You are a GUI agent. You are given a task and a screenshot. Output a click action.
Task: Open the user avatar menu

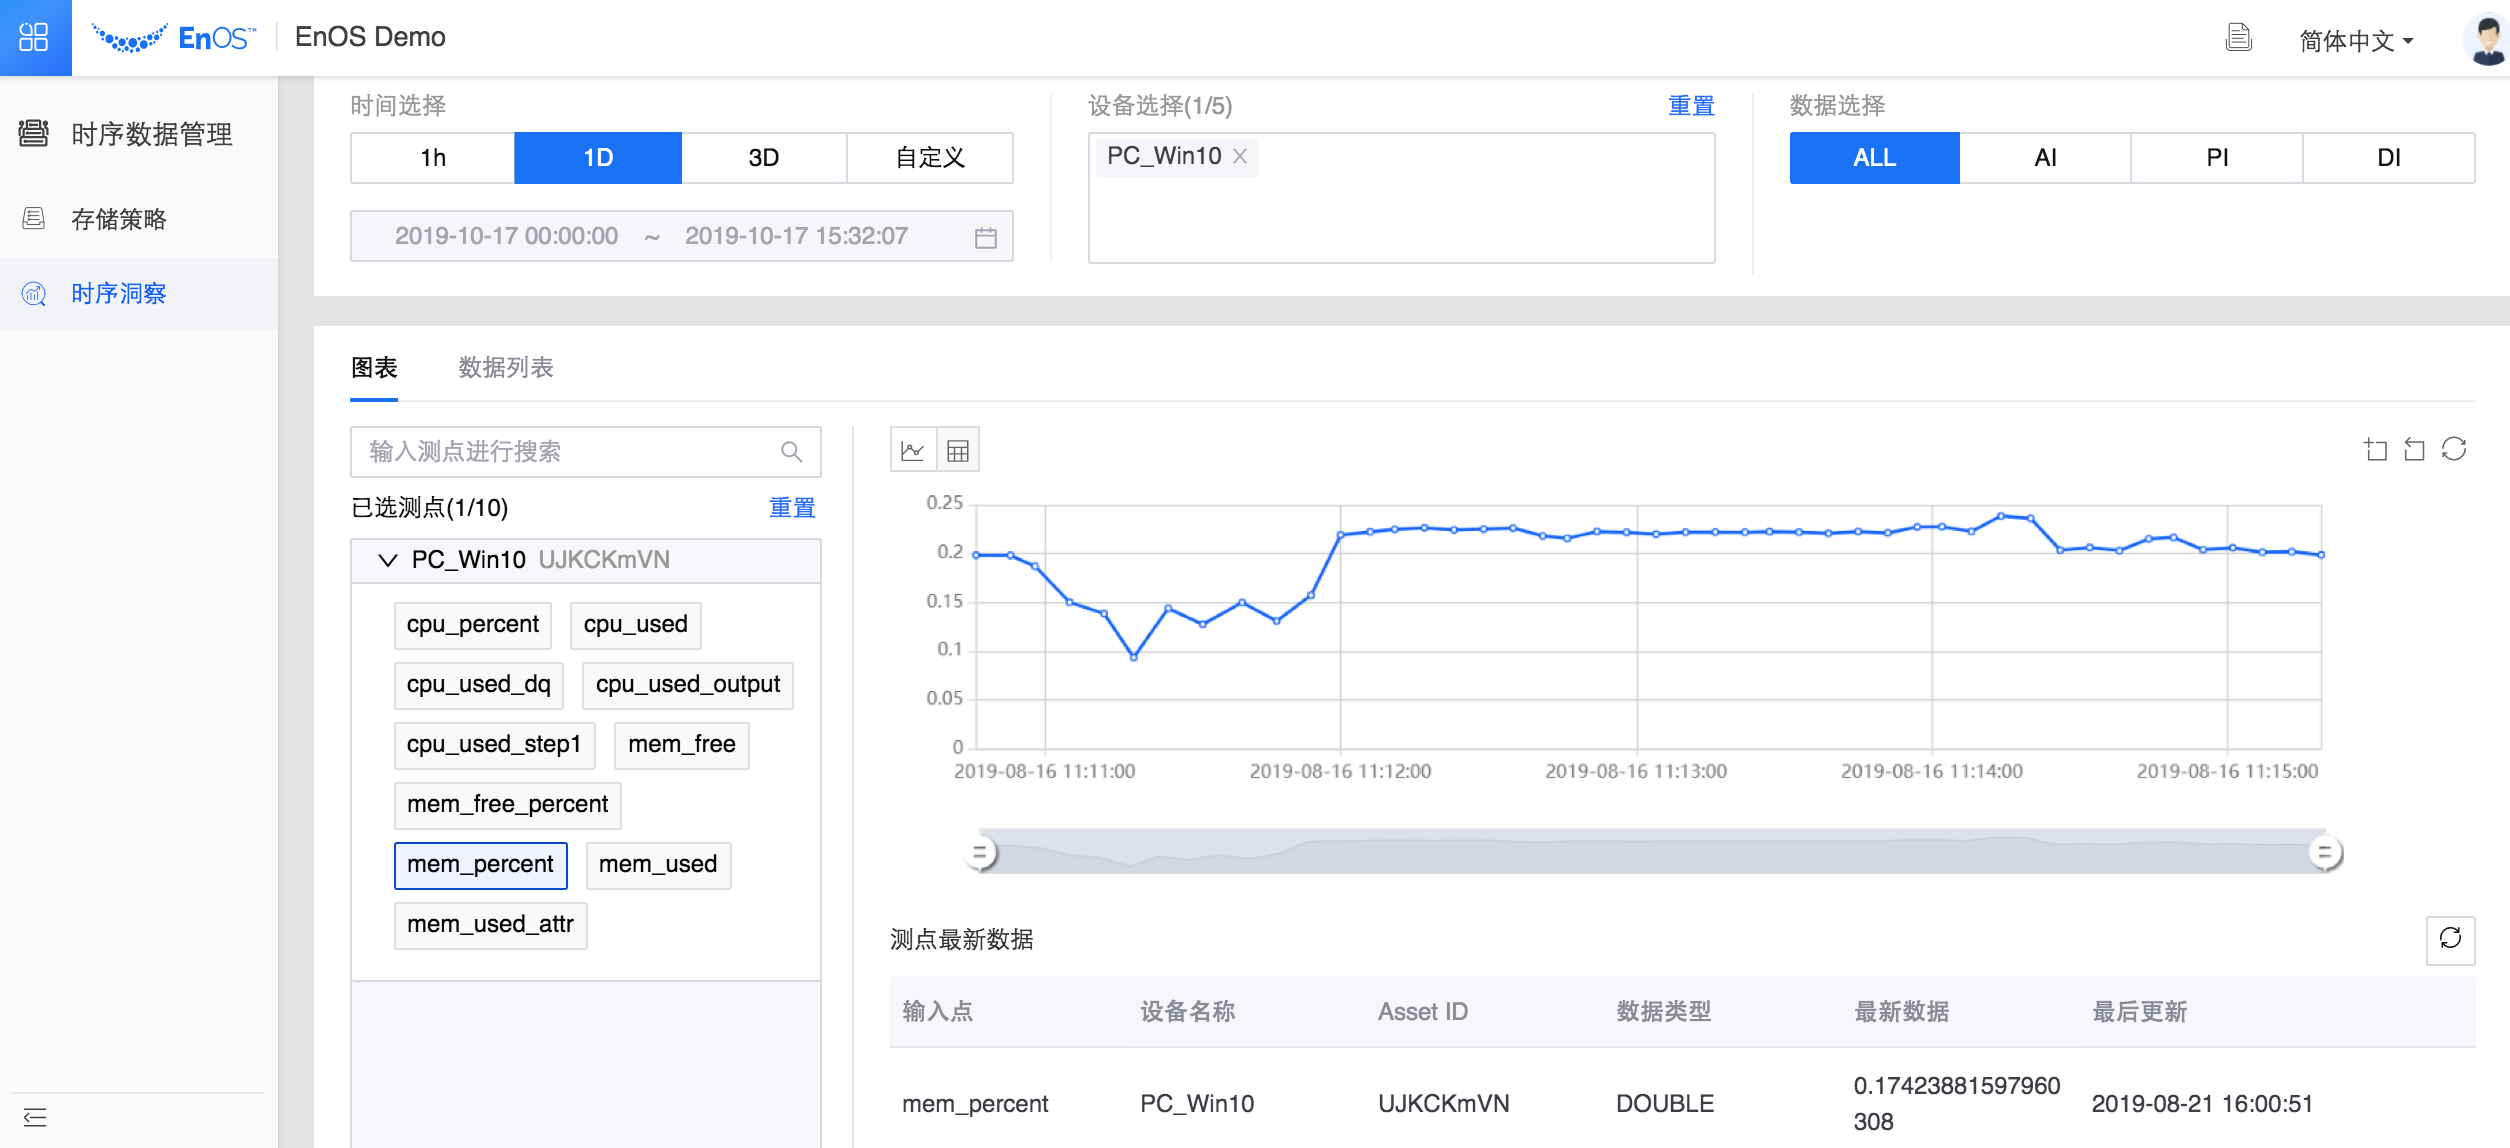point(2486,40)
